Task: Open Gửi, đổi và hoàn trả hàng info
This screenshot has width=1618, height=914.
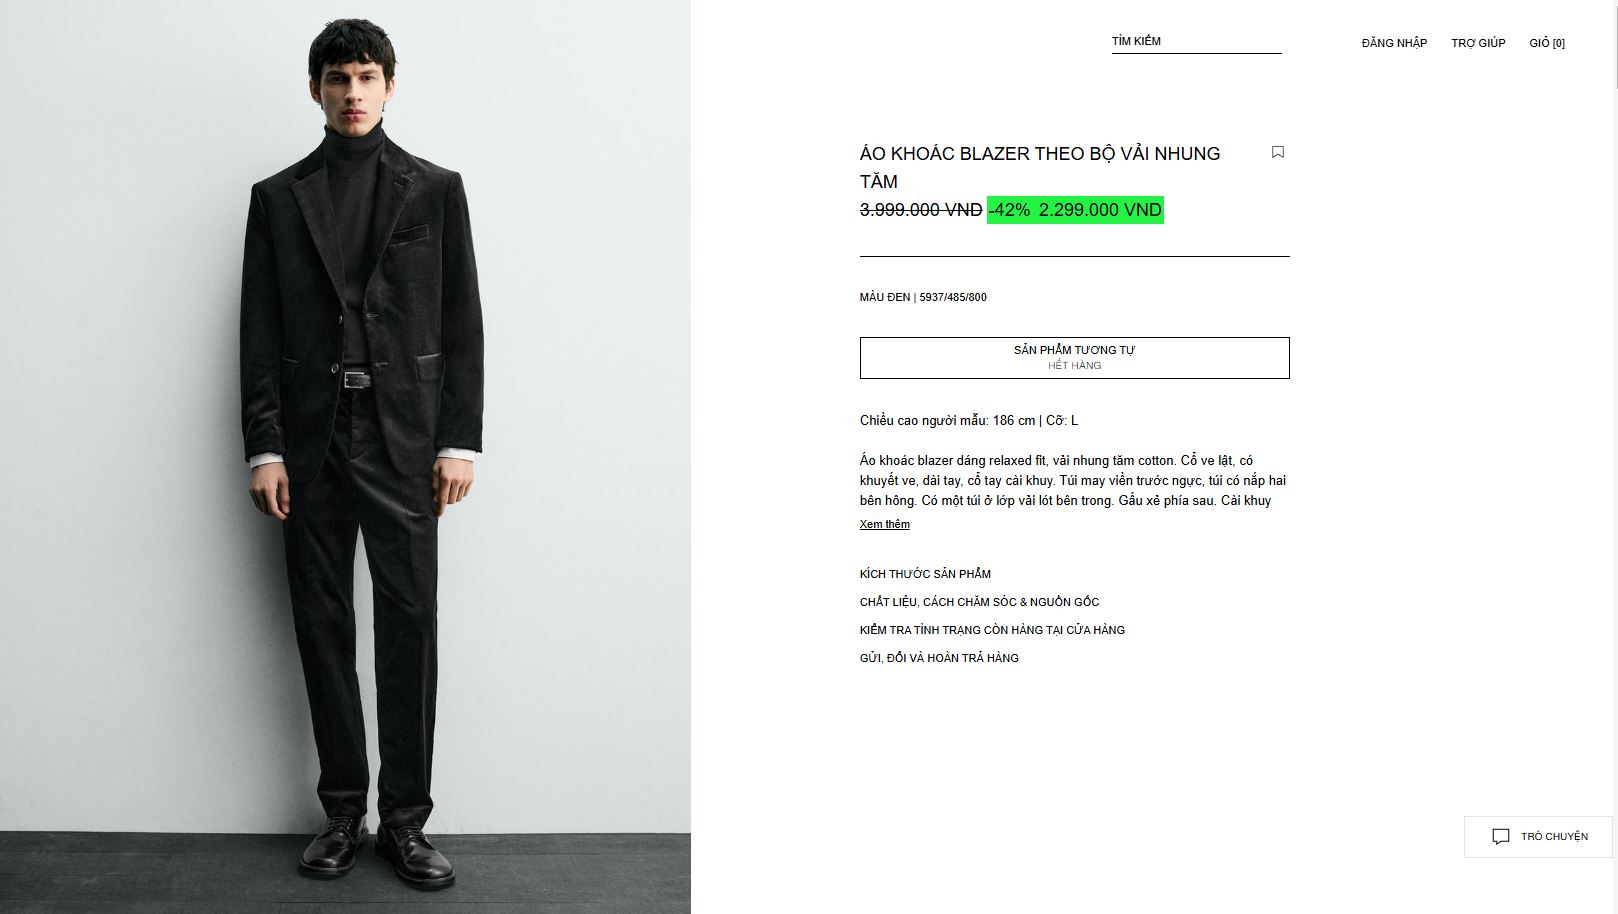Action: pos(939,658)
